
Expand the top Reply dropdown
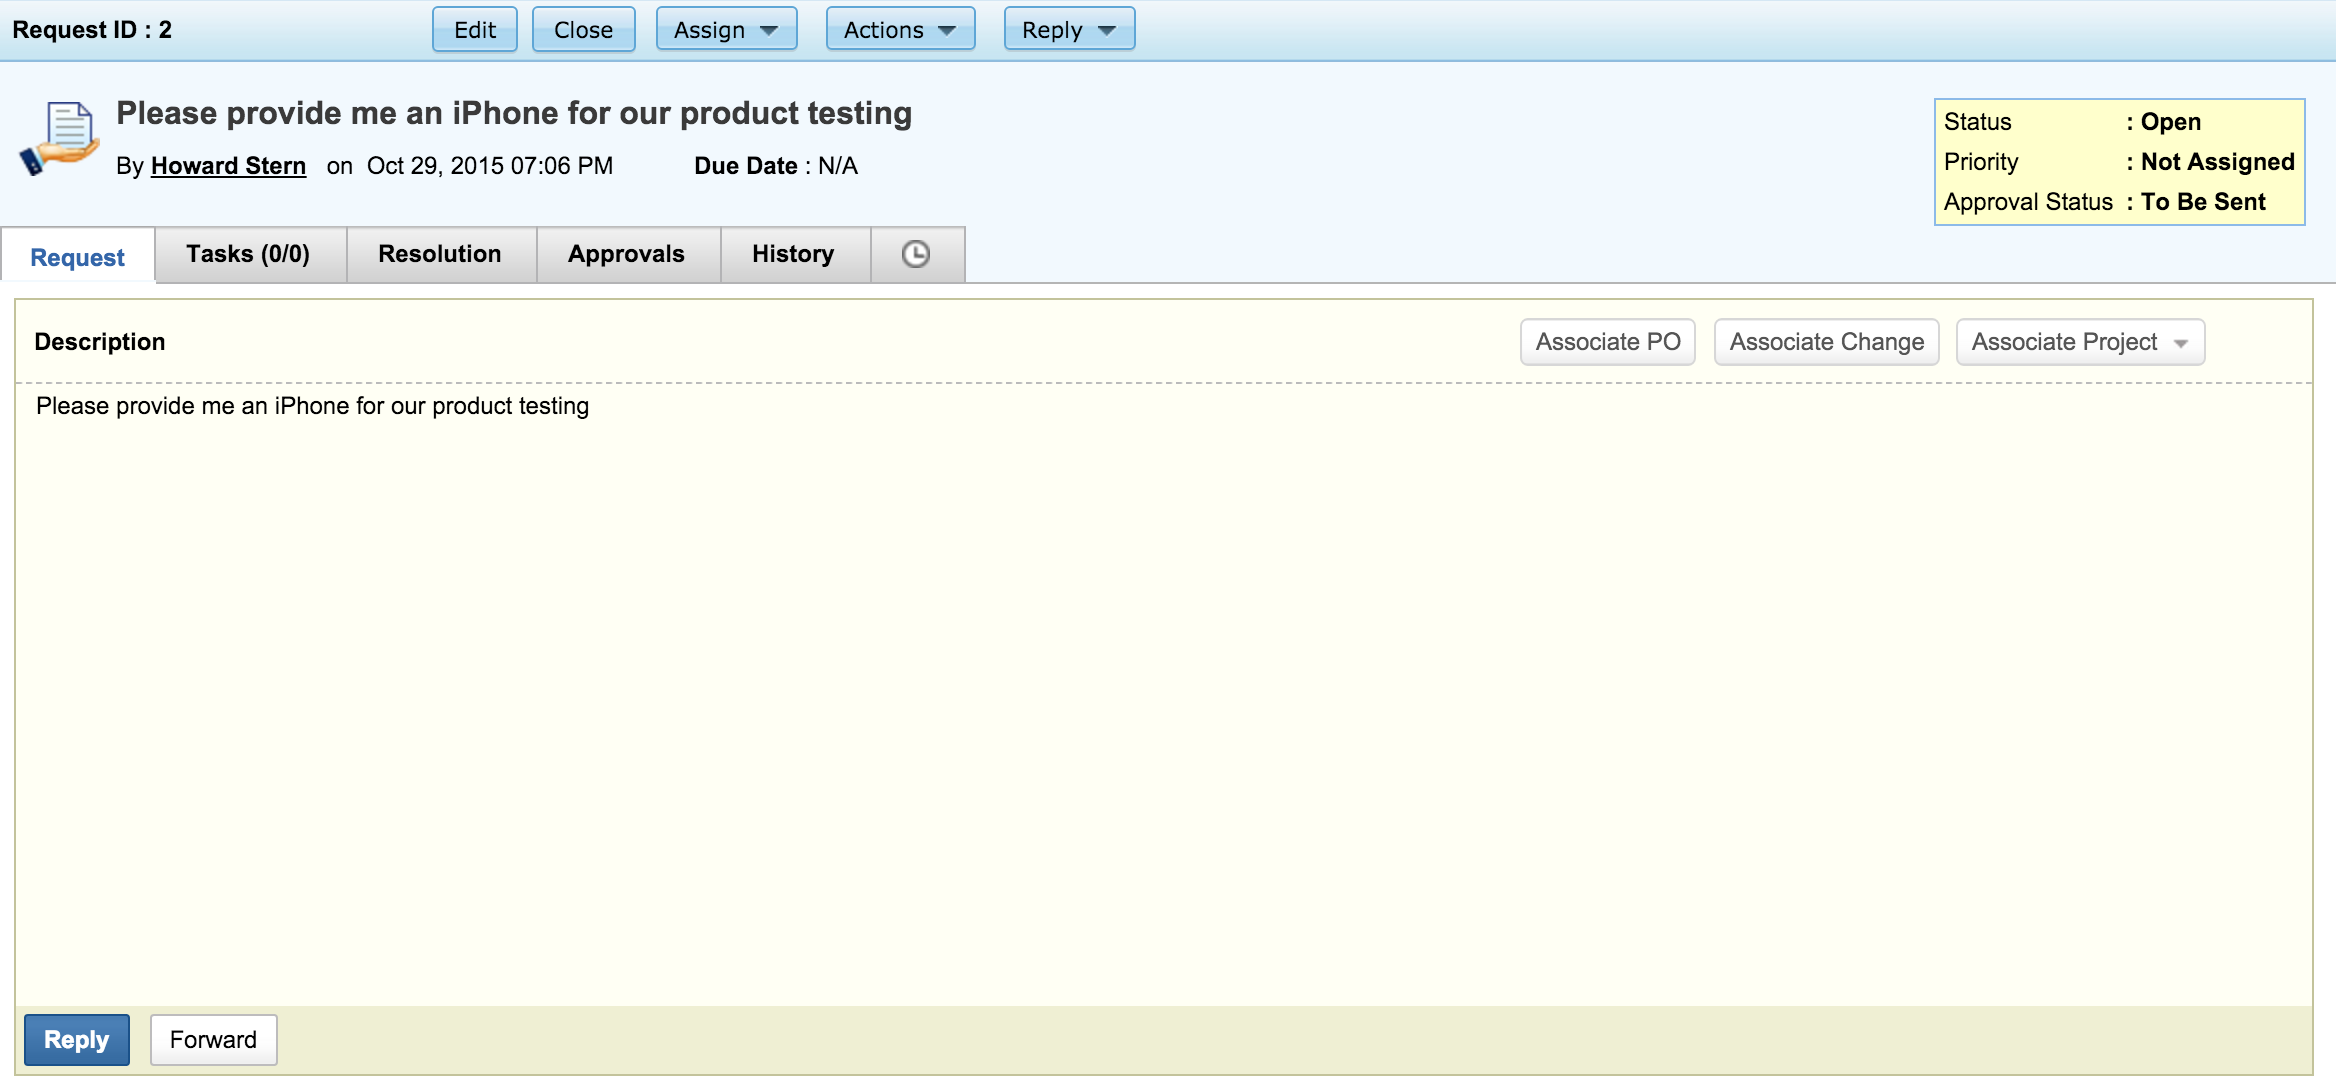1068,30
